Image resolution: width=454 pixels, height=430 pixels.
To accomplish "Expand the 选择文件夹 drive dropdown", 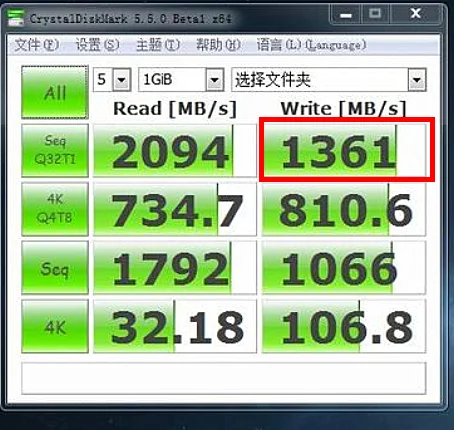I will click(x=417, y=80).
